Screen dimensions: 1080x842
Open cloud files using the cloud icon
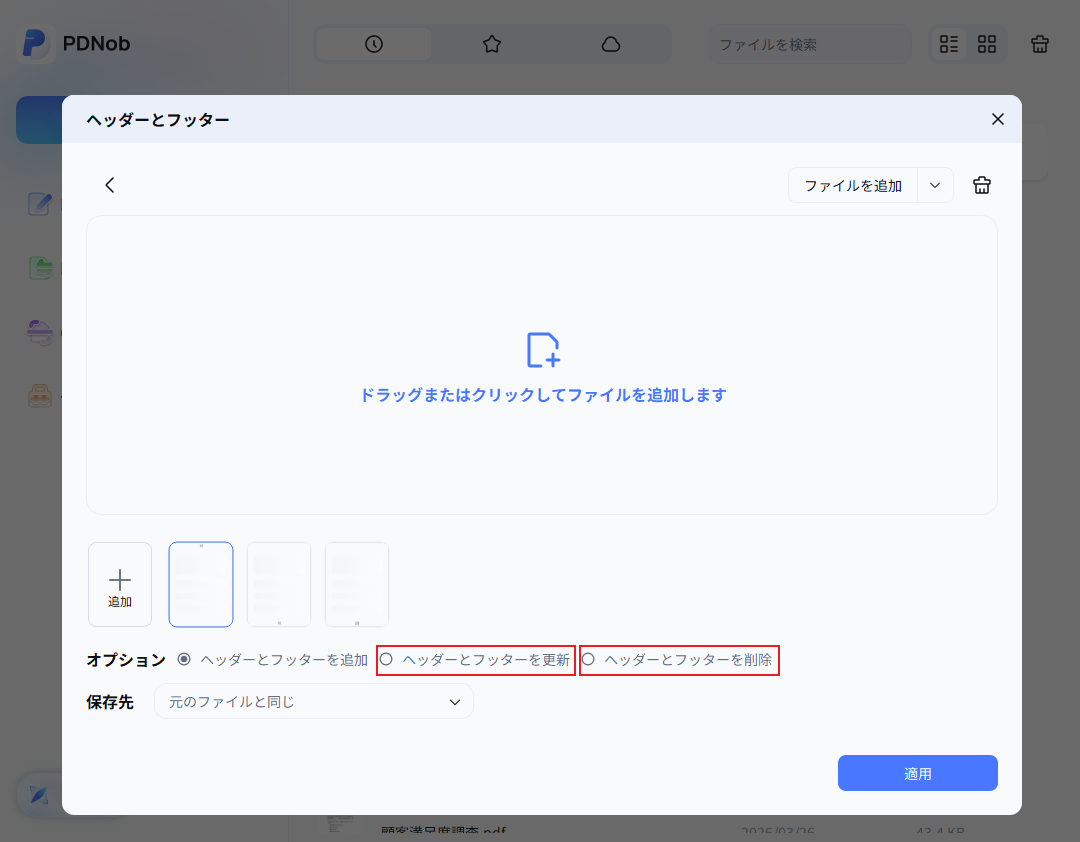pos(611,44)
